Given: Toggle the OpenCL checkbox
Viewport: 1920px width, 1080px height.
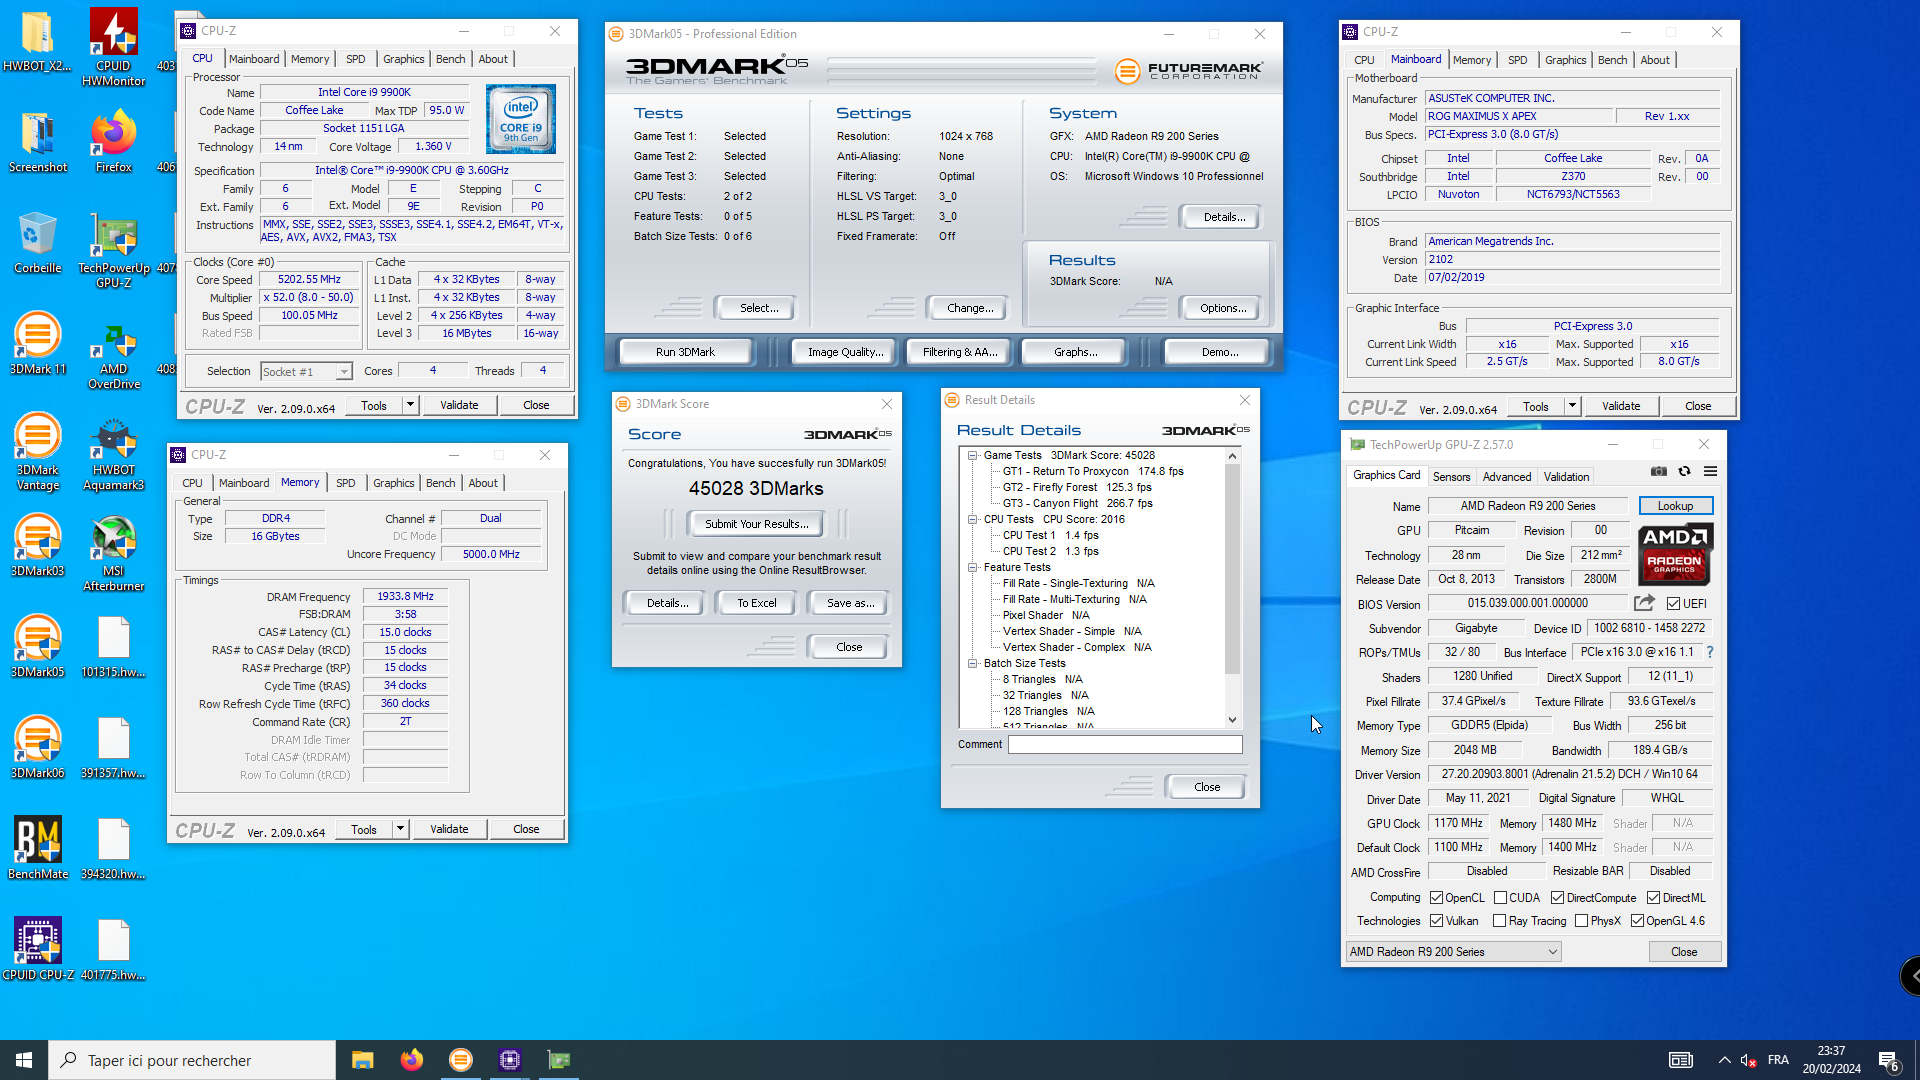Looking at the screenshot, I should coord(1436,897).
